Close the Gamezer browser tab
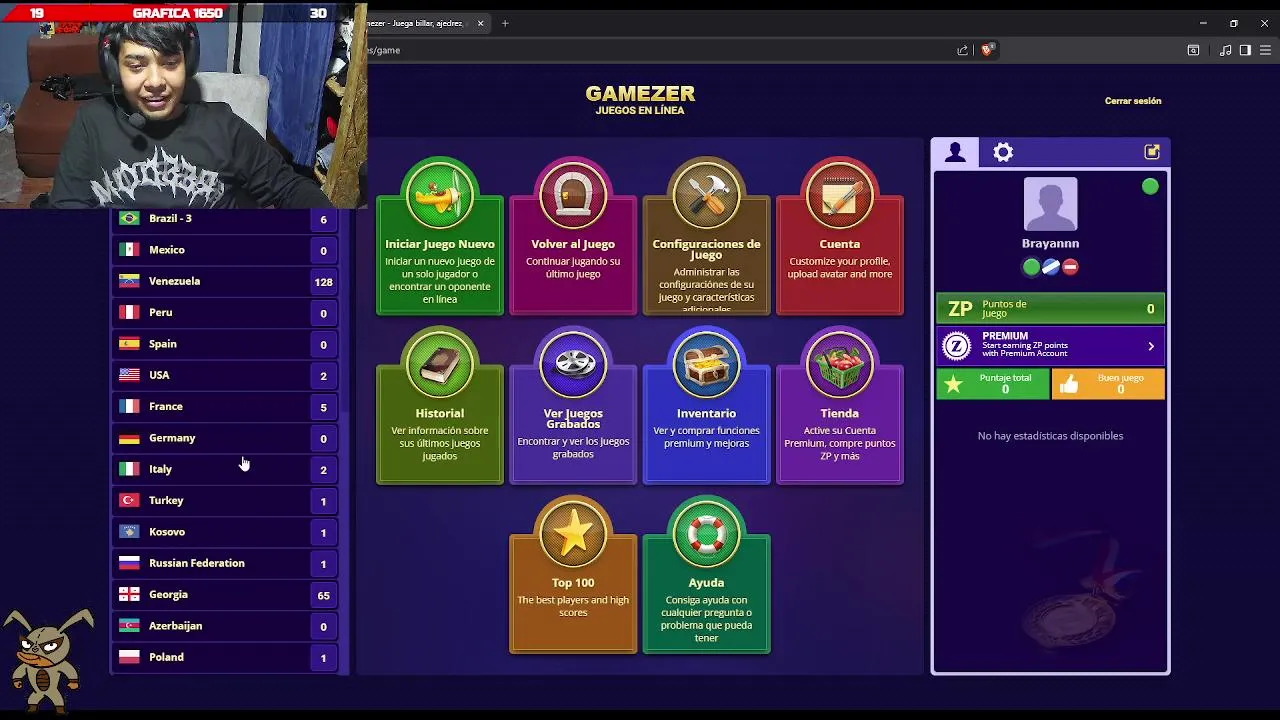Screen dimensions: 1280x720 [x=480, y=23]
